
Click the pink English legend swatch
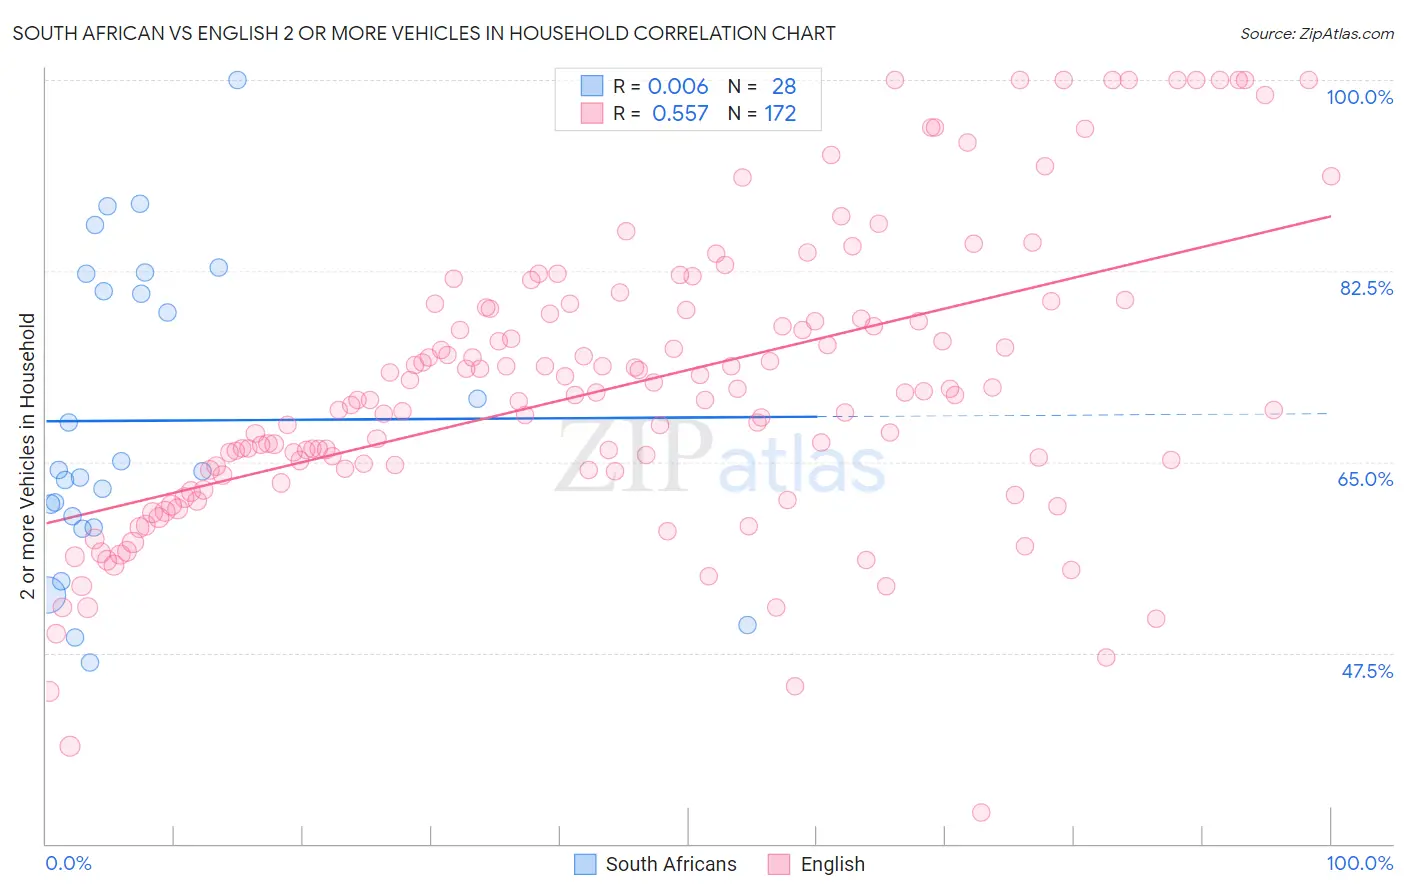coord(779,864)
